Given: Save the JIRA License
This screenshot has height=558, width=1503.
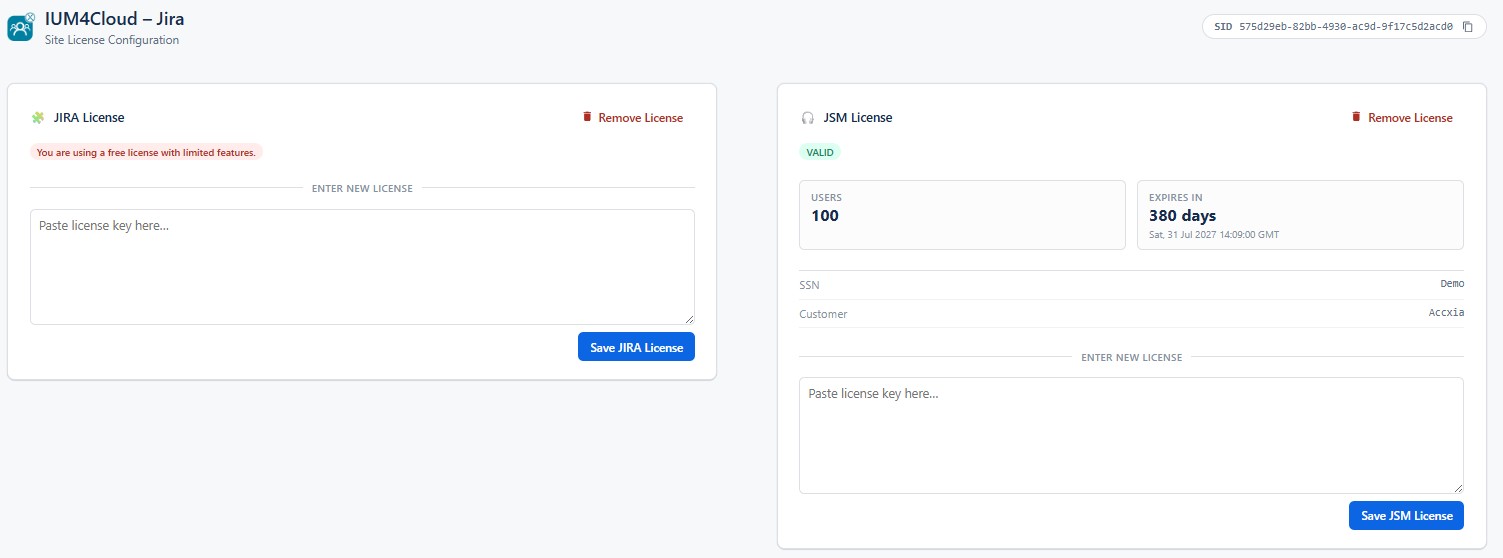Looking at the screenshot, I should [636, 347].
